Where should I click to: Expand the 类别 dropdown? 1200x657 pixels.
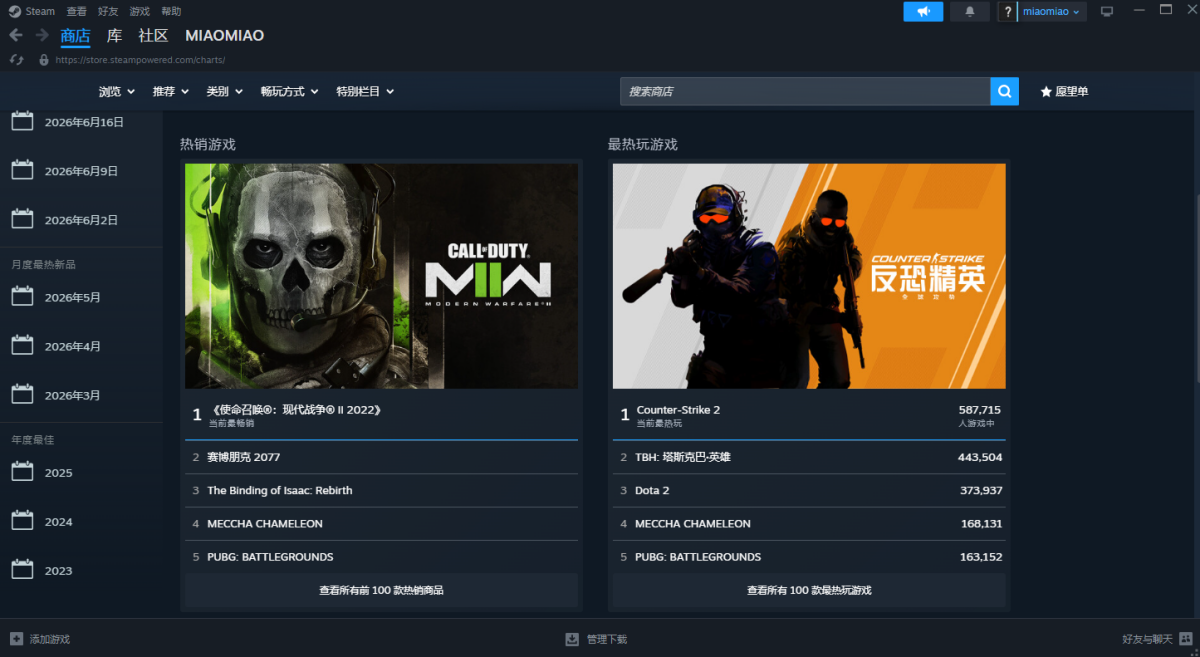[x=225, y=91]
